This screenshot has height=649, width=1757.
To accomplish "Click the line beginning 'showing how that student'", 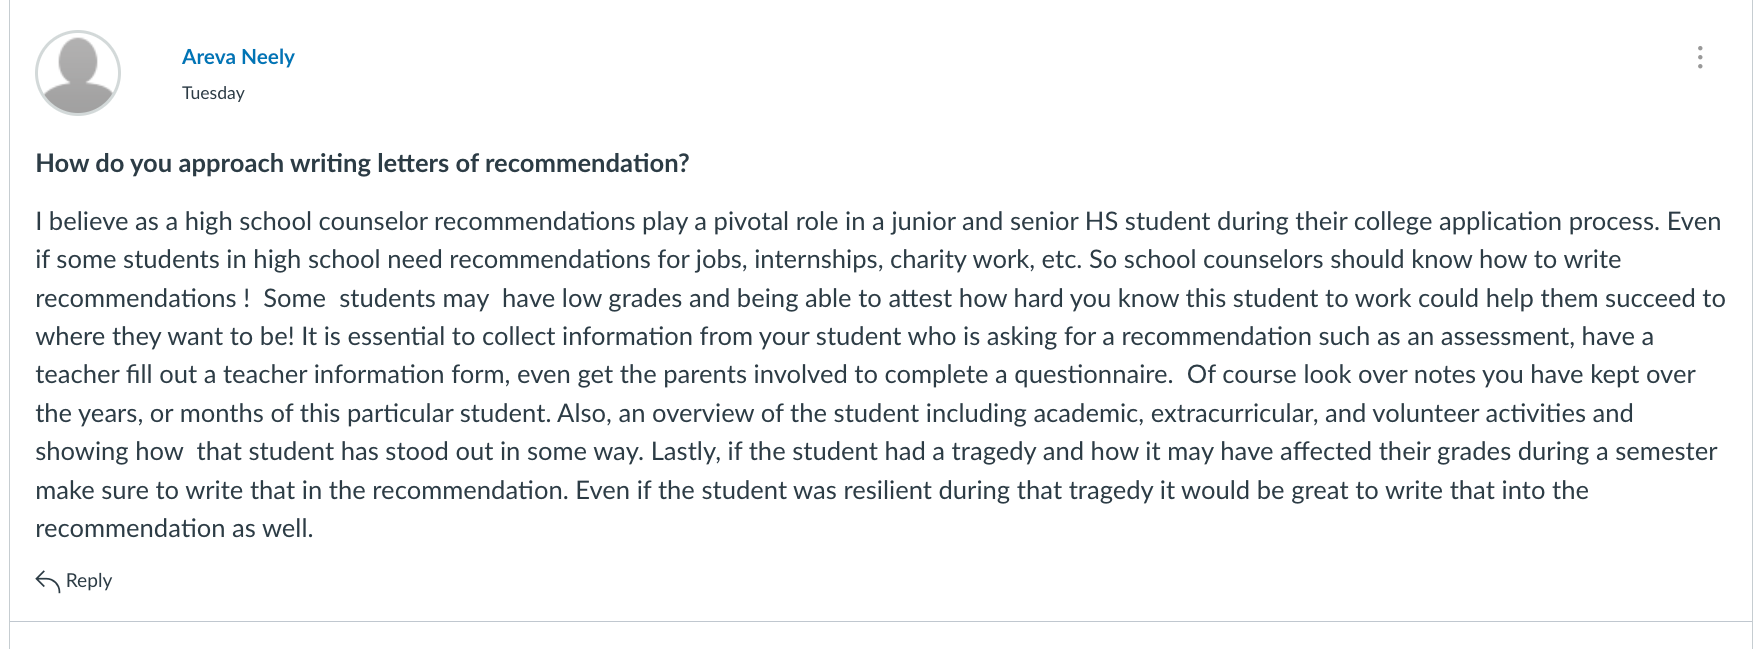I will [x=876, y=452].
